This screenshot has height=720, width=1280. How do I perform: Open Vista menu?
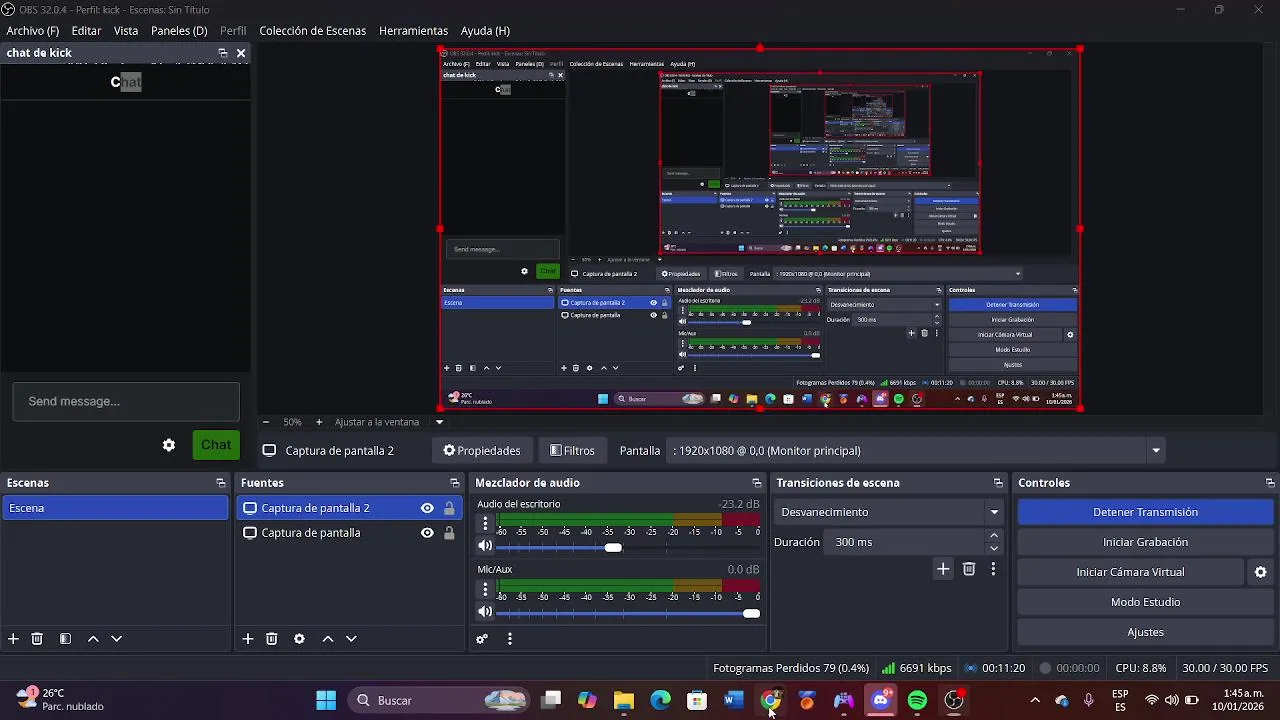click(x=126, y=31)
